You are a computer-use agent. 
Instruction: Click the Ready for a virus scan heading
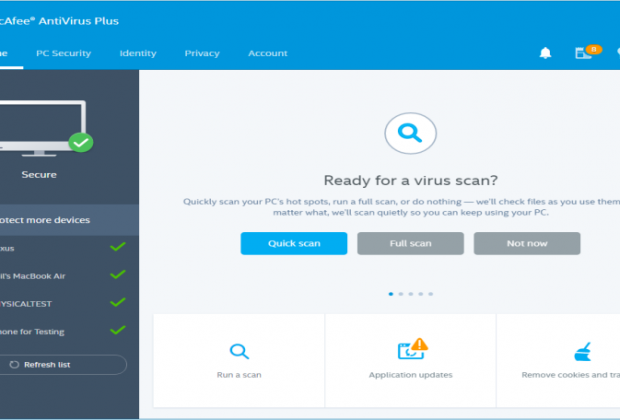click(x=410, y=180)
